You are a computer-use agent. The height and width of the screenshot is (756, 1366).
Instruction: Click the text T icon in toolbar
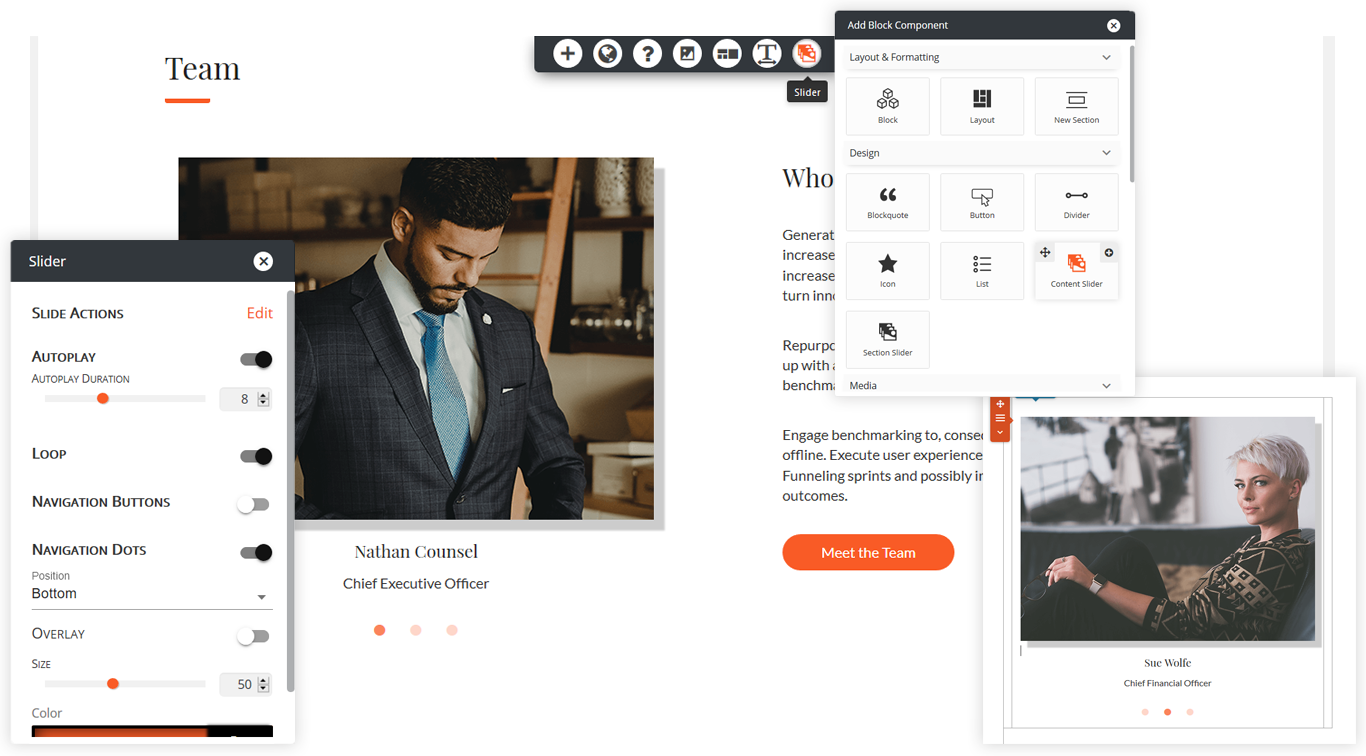click(x=767, y=54)
